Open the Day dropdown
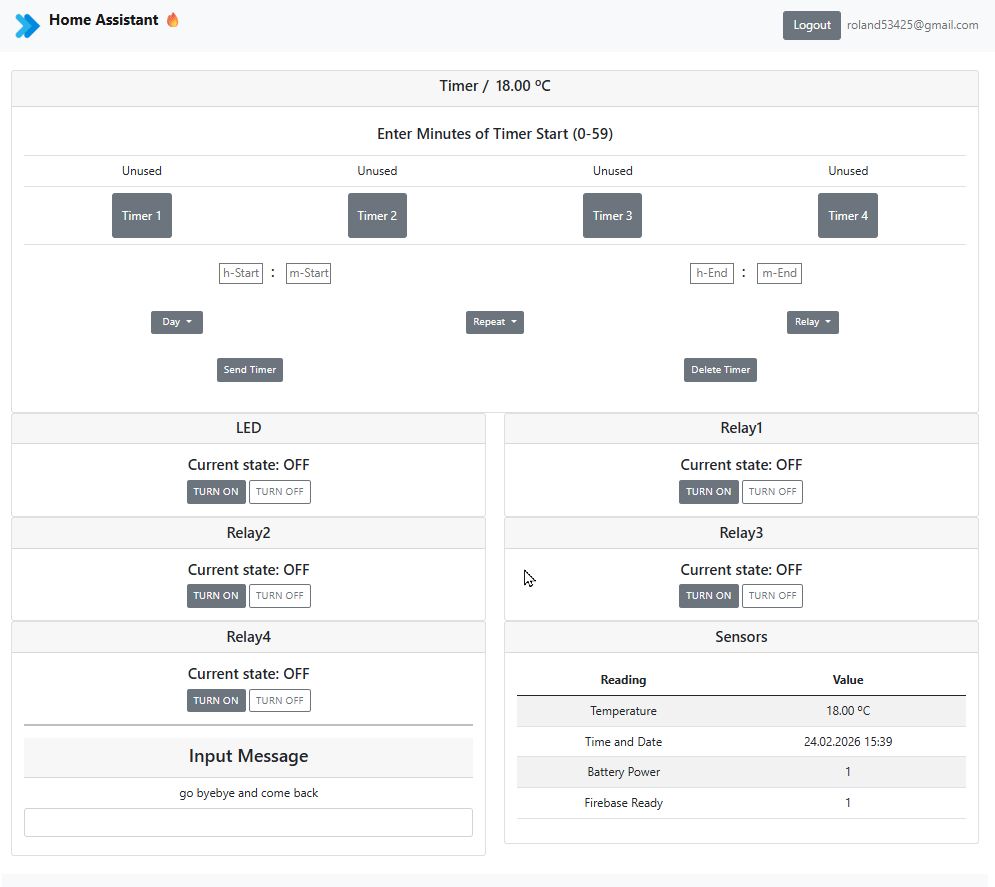The width and height of the screenshot is (995, 887). coord(176,322)
